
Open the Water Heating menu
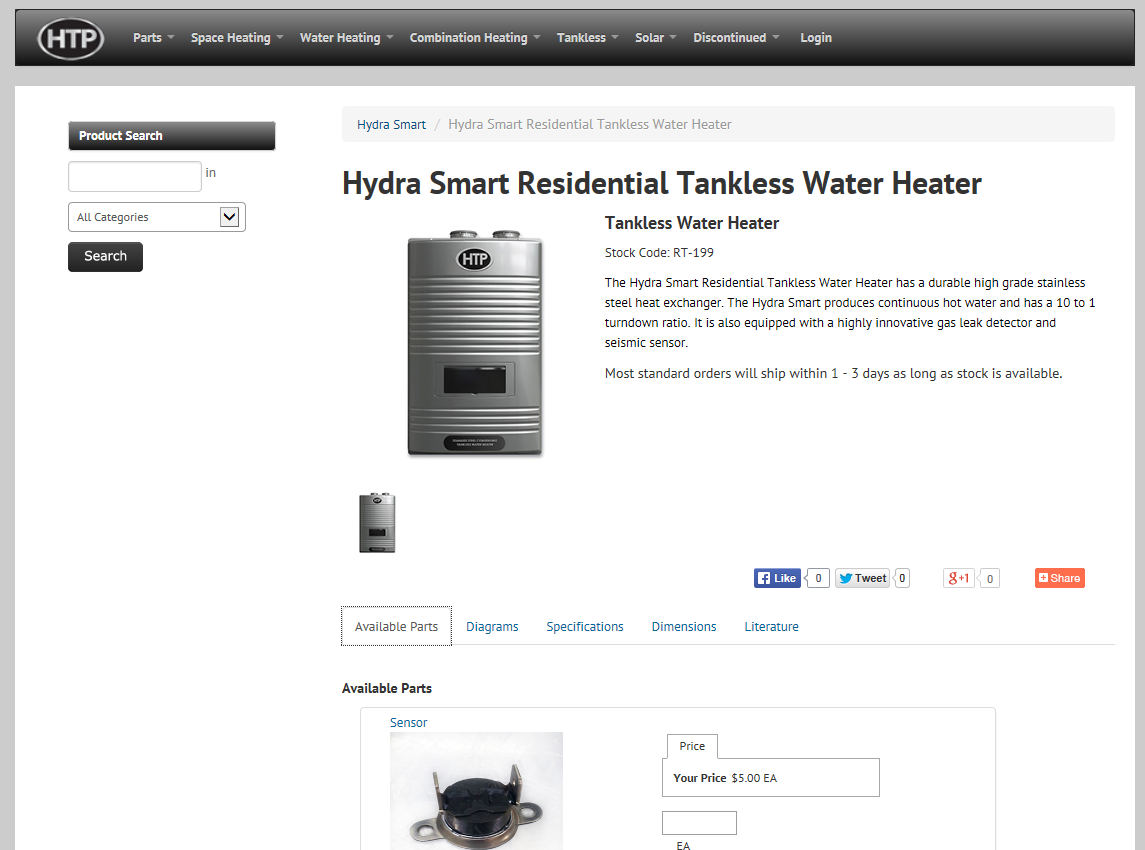pyautogui.click(x=340, y=38)
